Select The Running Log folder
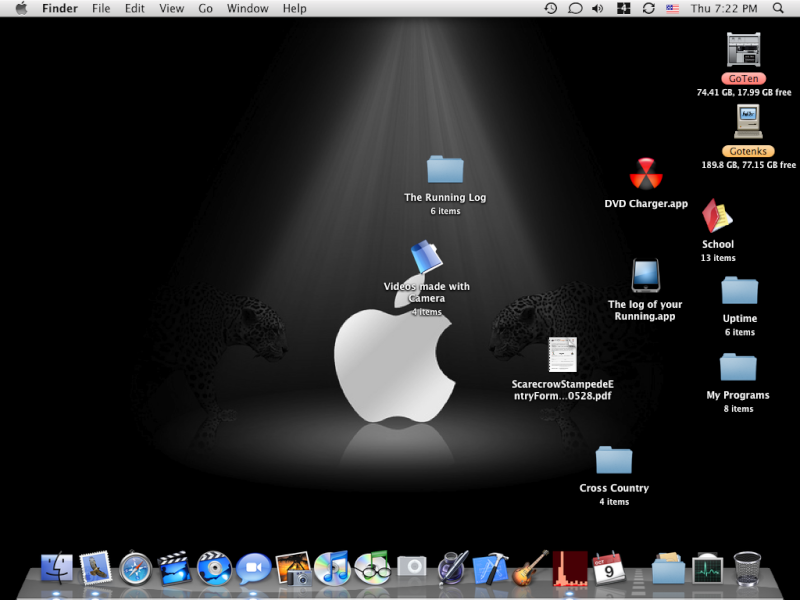Image resolution: width=800 pixels, height=600 pixels. coord(445,169)
